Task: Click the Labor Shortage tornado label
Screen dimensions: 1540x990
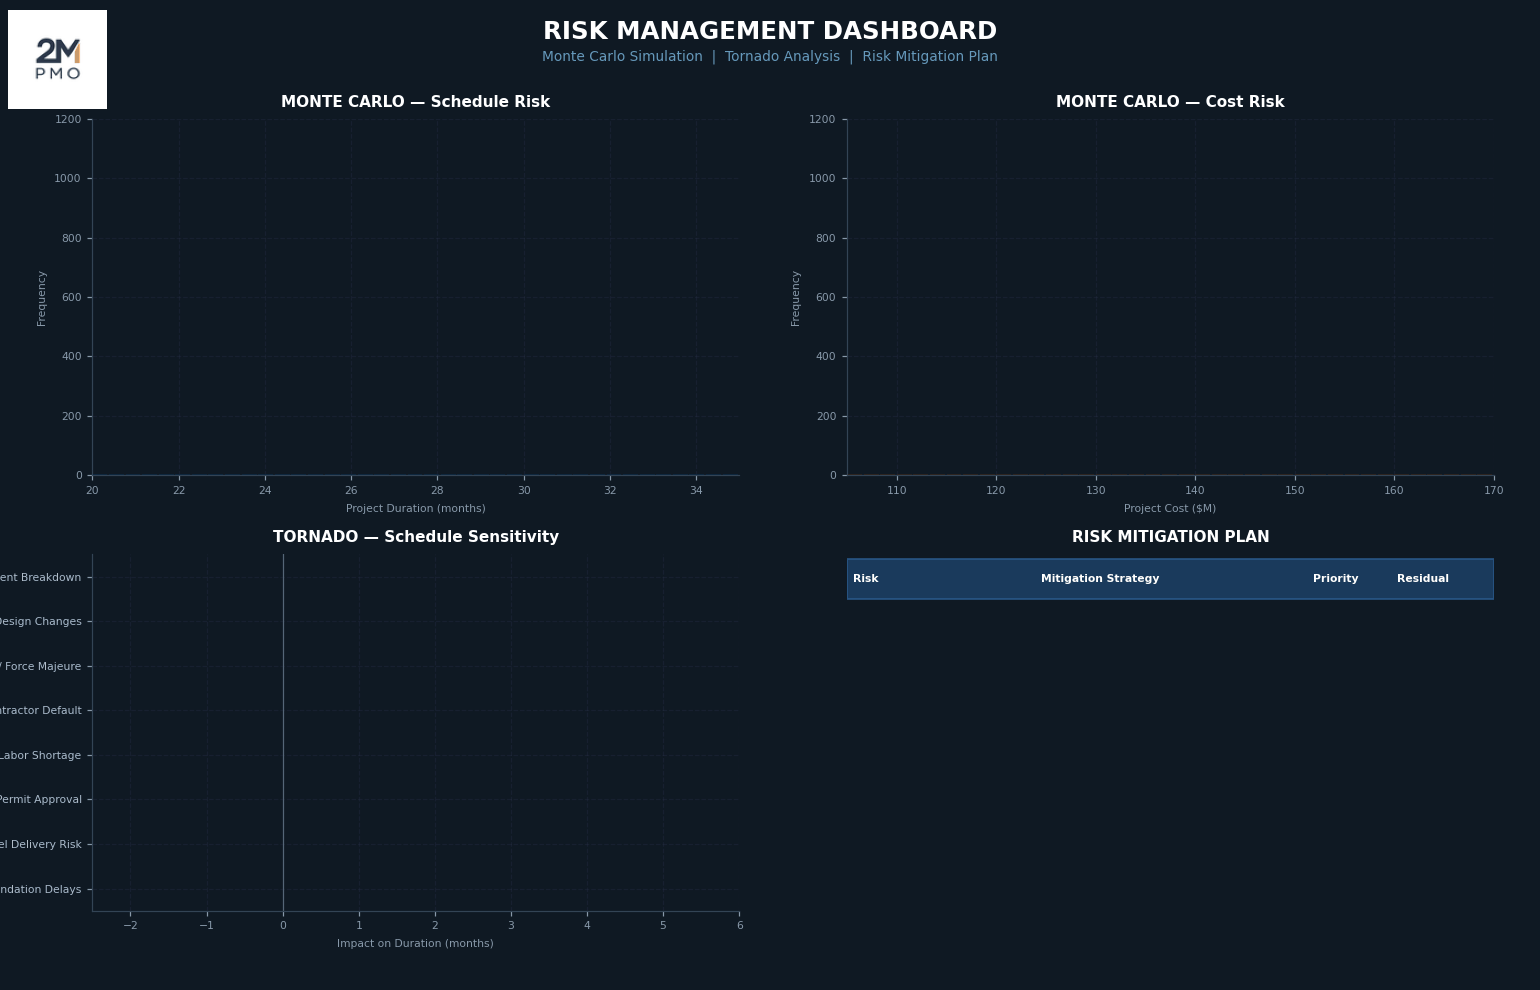Action: click(40, 756)
